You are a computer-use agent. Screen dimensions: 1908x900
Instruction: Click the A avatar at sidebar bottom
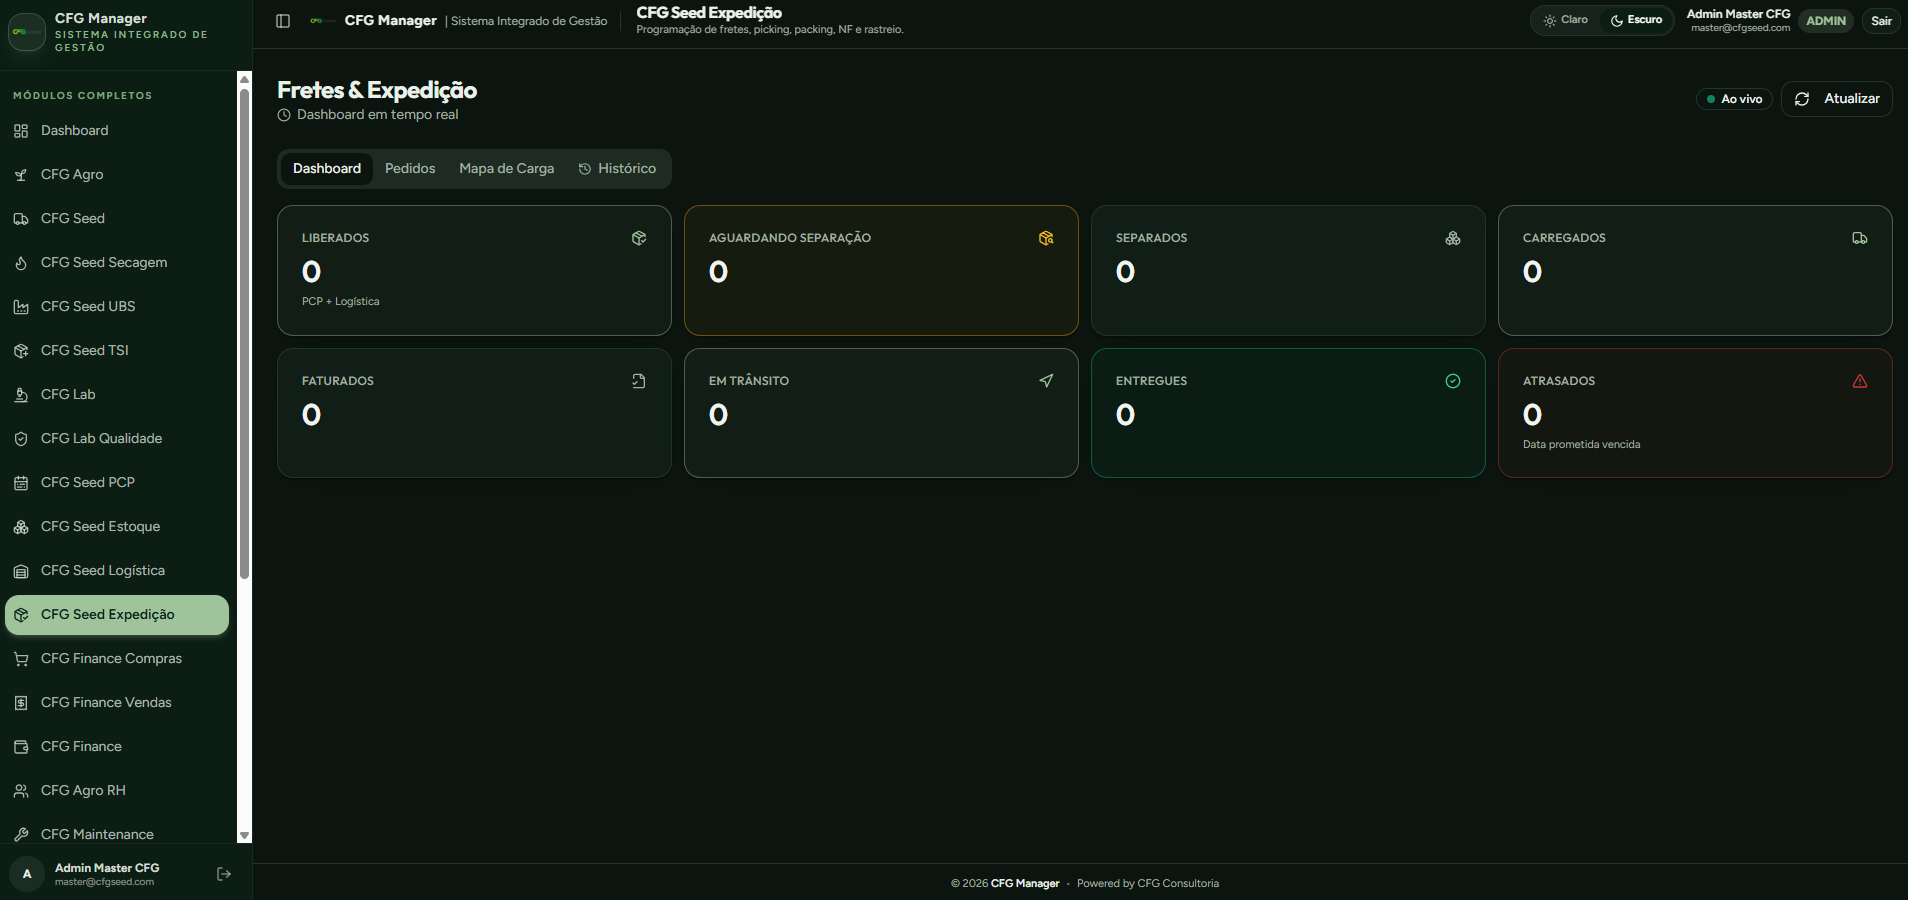[x=27, y=874]
